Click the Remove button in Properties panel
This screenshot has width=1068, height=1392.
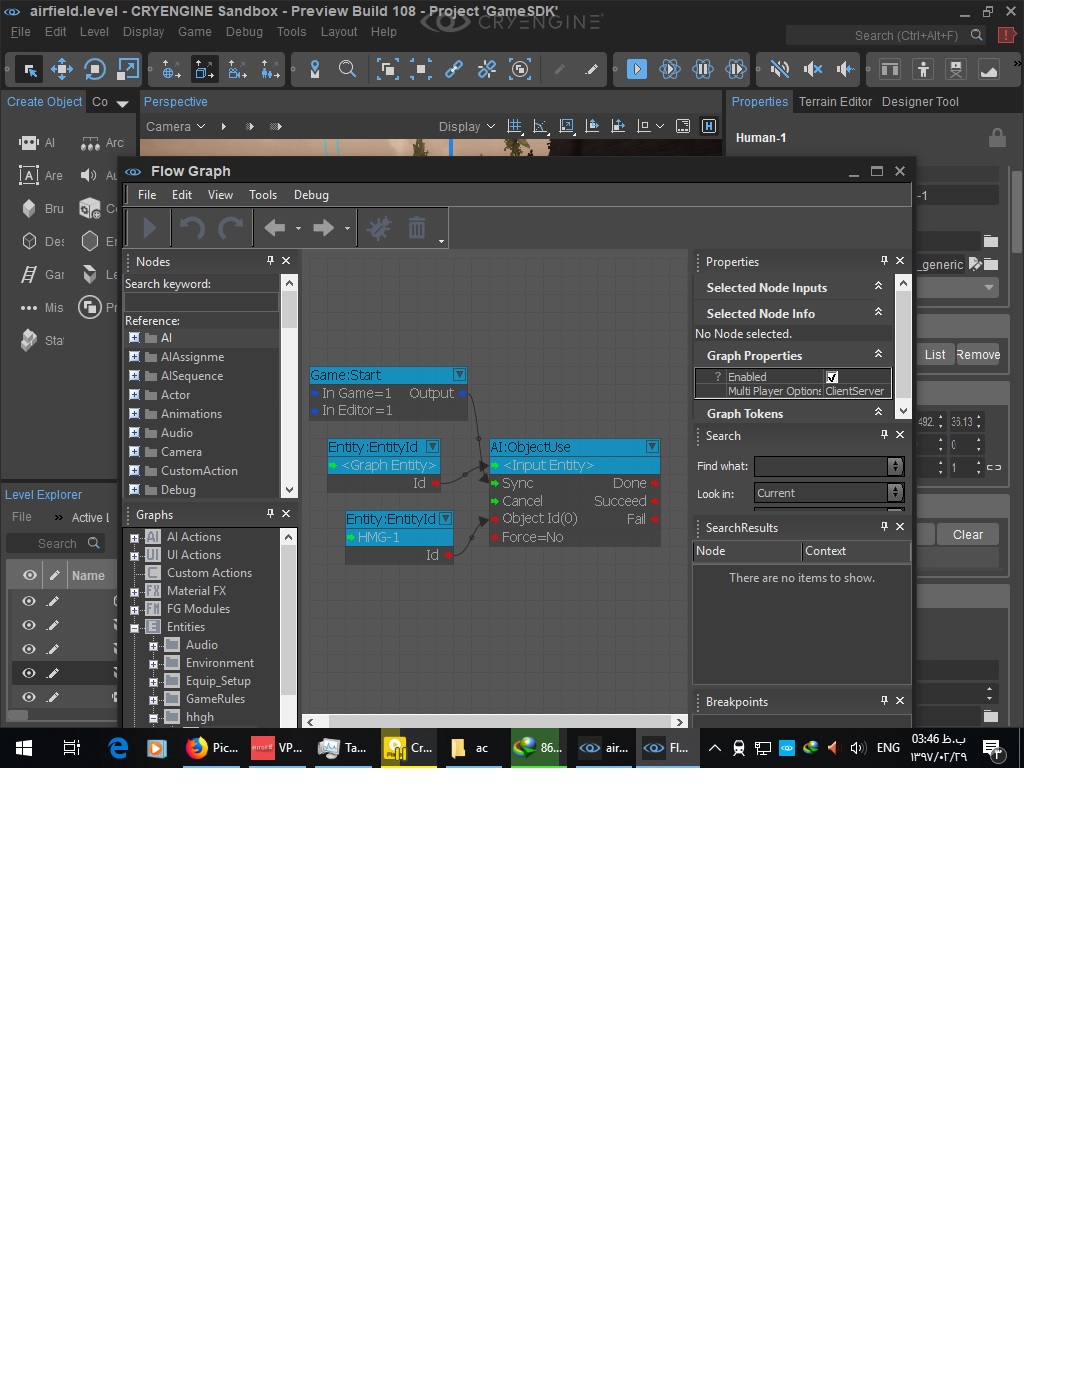(978, 355)
